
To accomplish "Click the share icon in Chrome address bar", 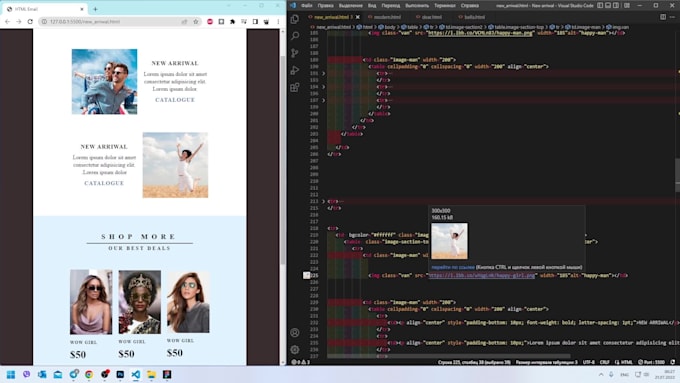I will (x=184, y=21).
